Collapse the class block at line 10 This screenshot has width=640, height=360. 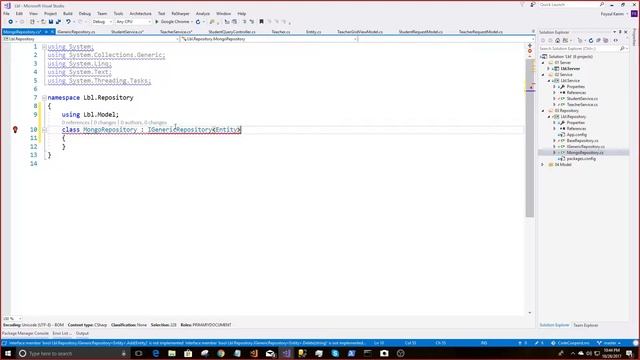pyautogui.click(x=44, y=129)
